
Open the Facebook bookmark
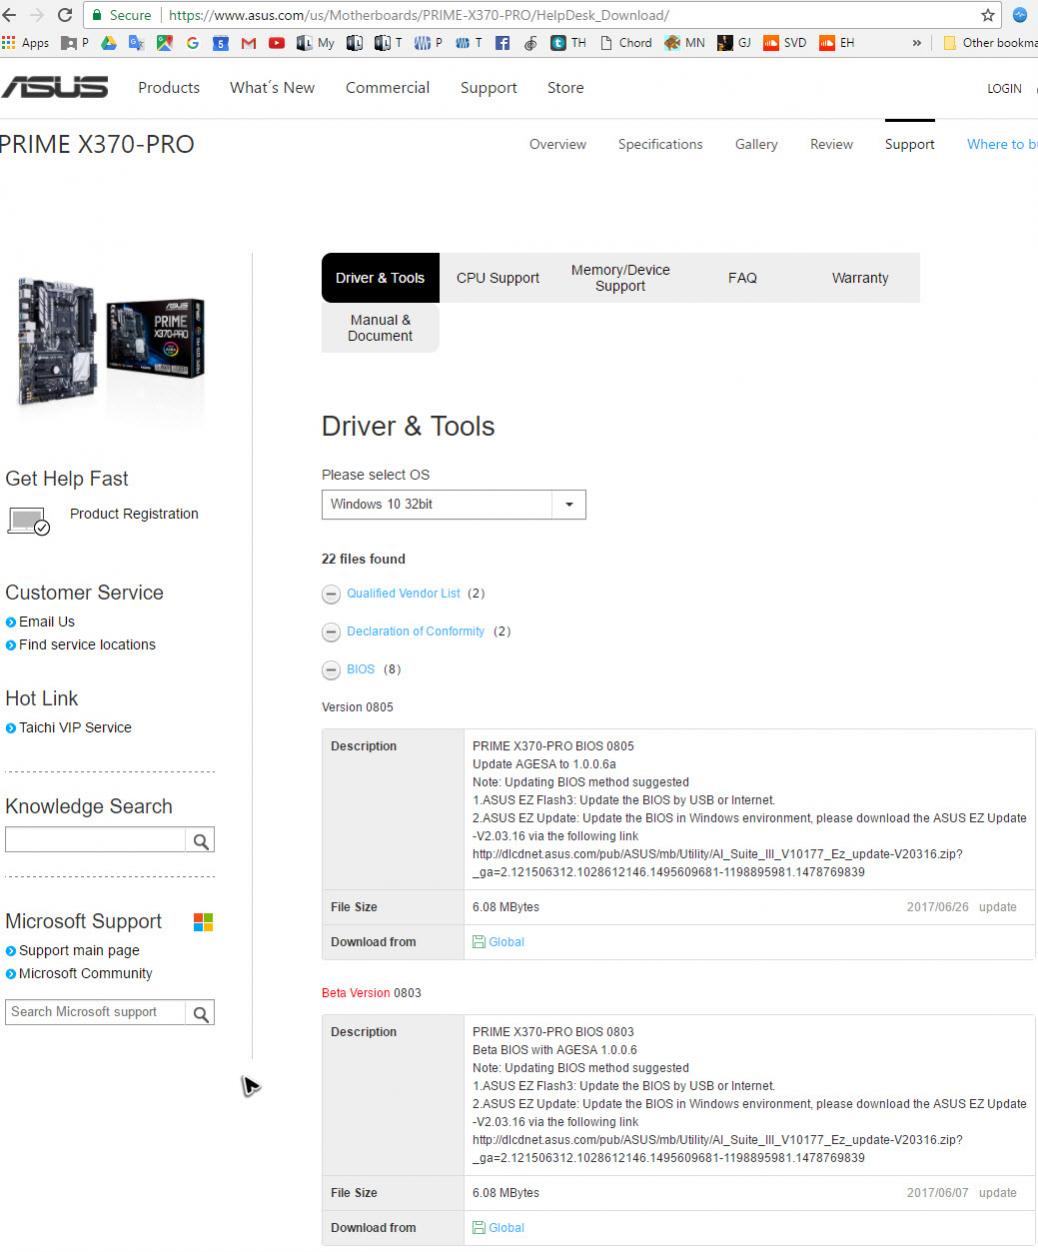coord(503,43)
